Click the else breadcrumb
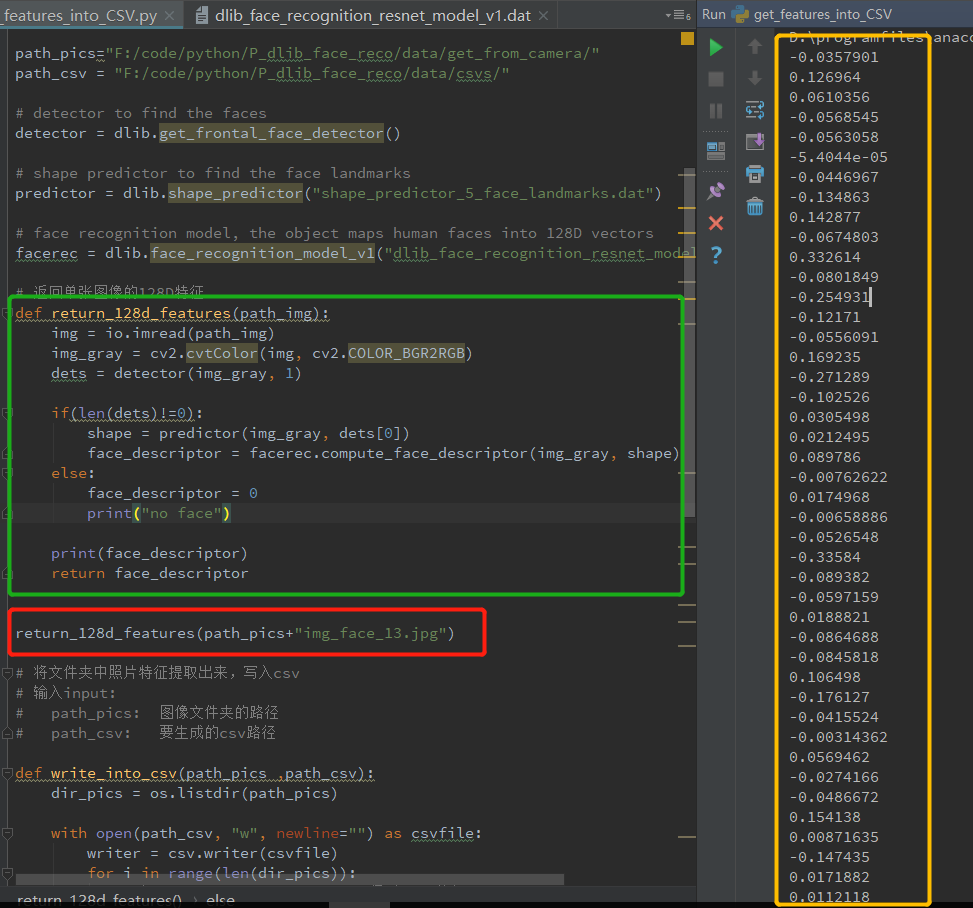Screen dimensions: 973x908 (220, 900)
